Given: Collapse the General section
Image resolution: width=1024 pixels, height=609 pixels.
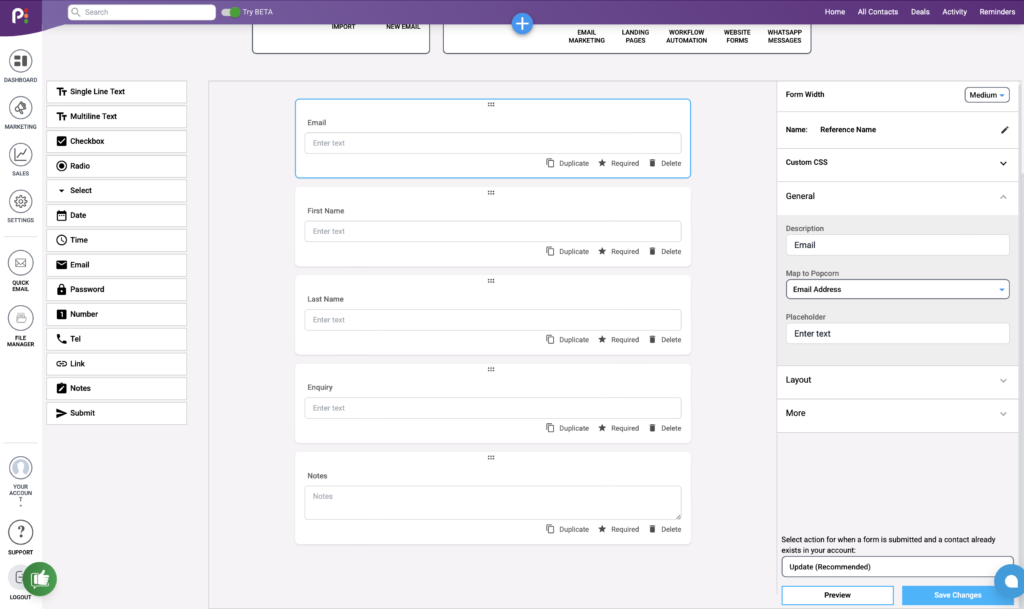Looking at the screenshot, I should (897, 196).
